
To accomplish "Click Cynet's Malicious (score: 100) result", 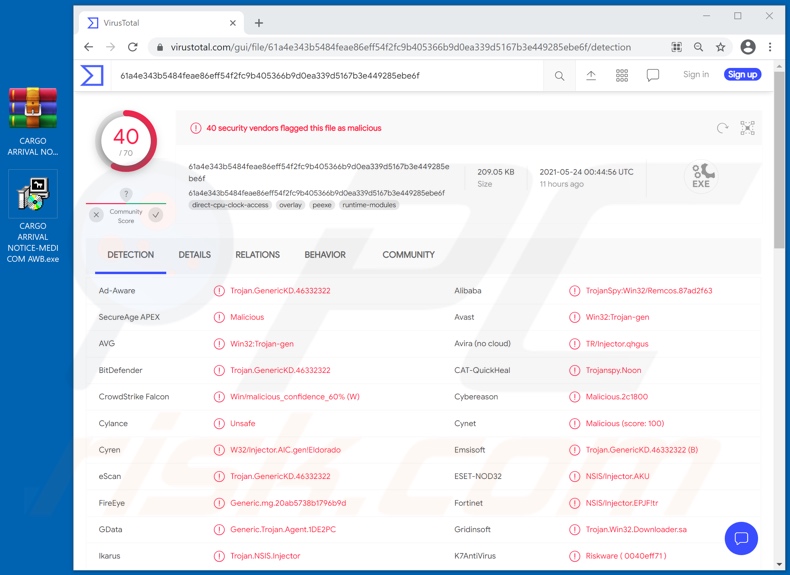I will coord(625,423).
